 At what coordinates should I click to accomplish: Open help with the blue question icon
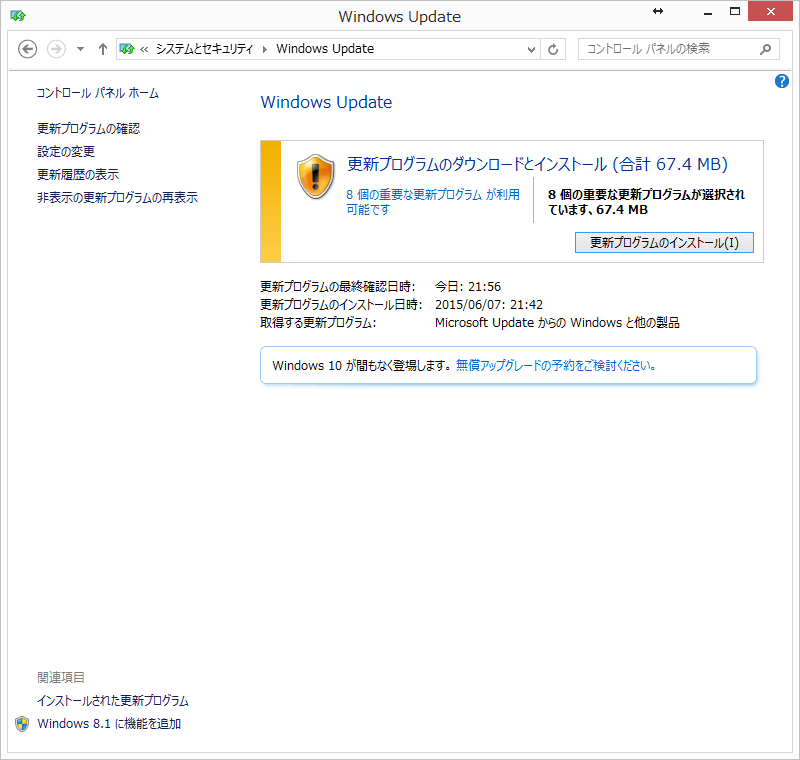[782, 81]
